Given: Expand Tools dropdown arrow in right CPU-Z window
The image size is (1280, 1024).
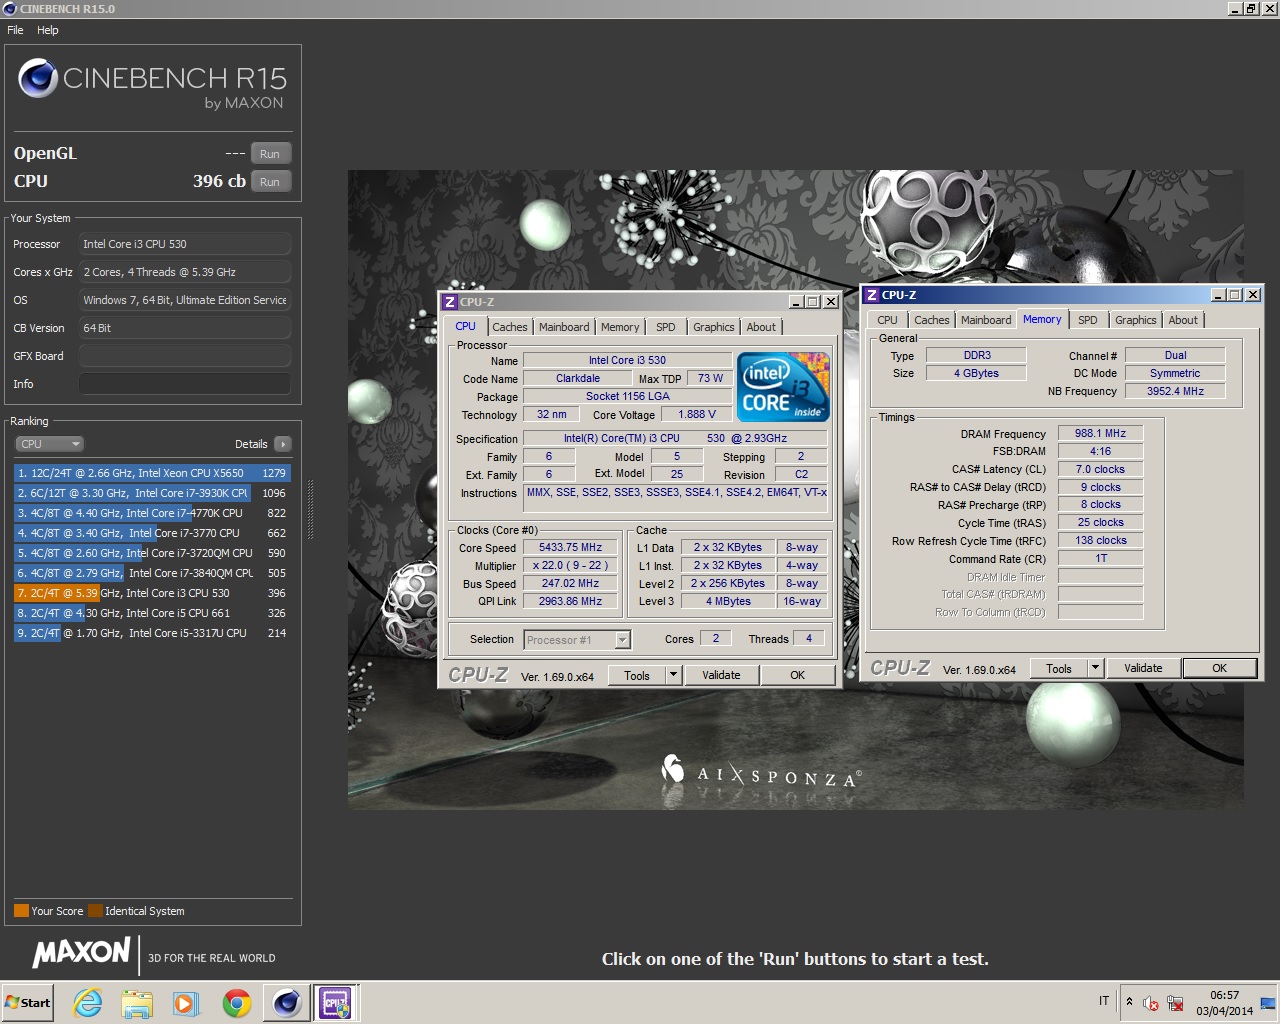Looking at the screenshot, I should coord(1096,669).
